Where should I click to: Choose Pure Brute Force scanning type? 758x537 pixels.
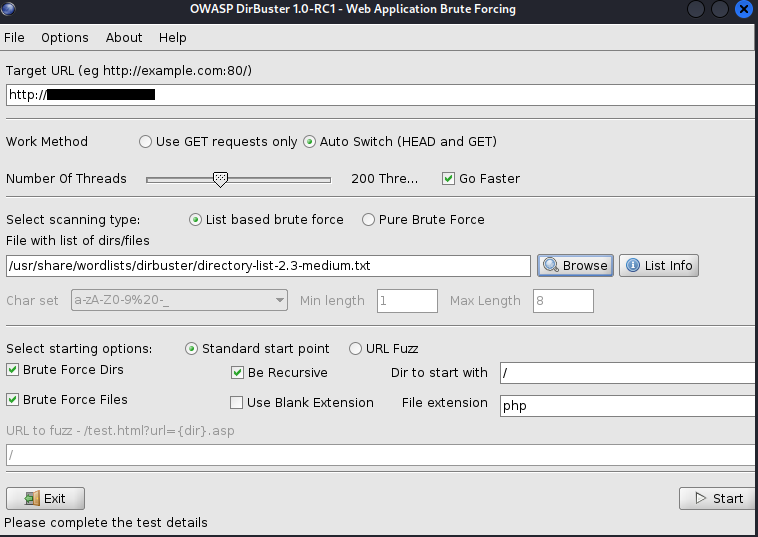(369, 220)
